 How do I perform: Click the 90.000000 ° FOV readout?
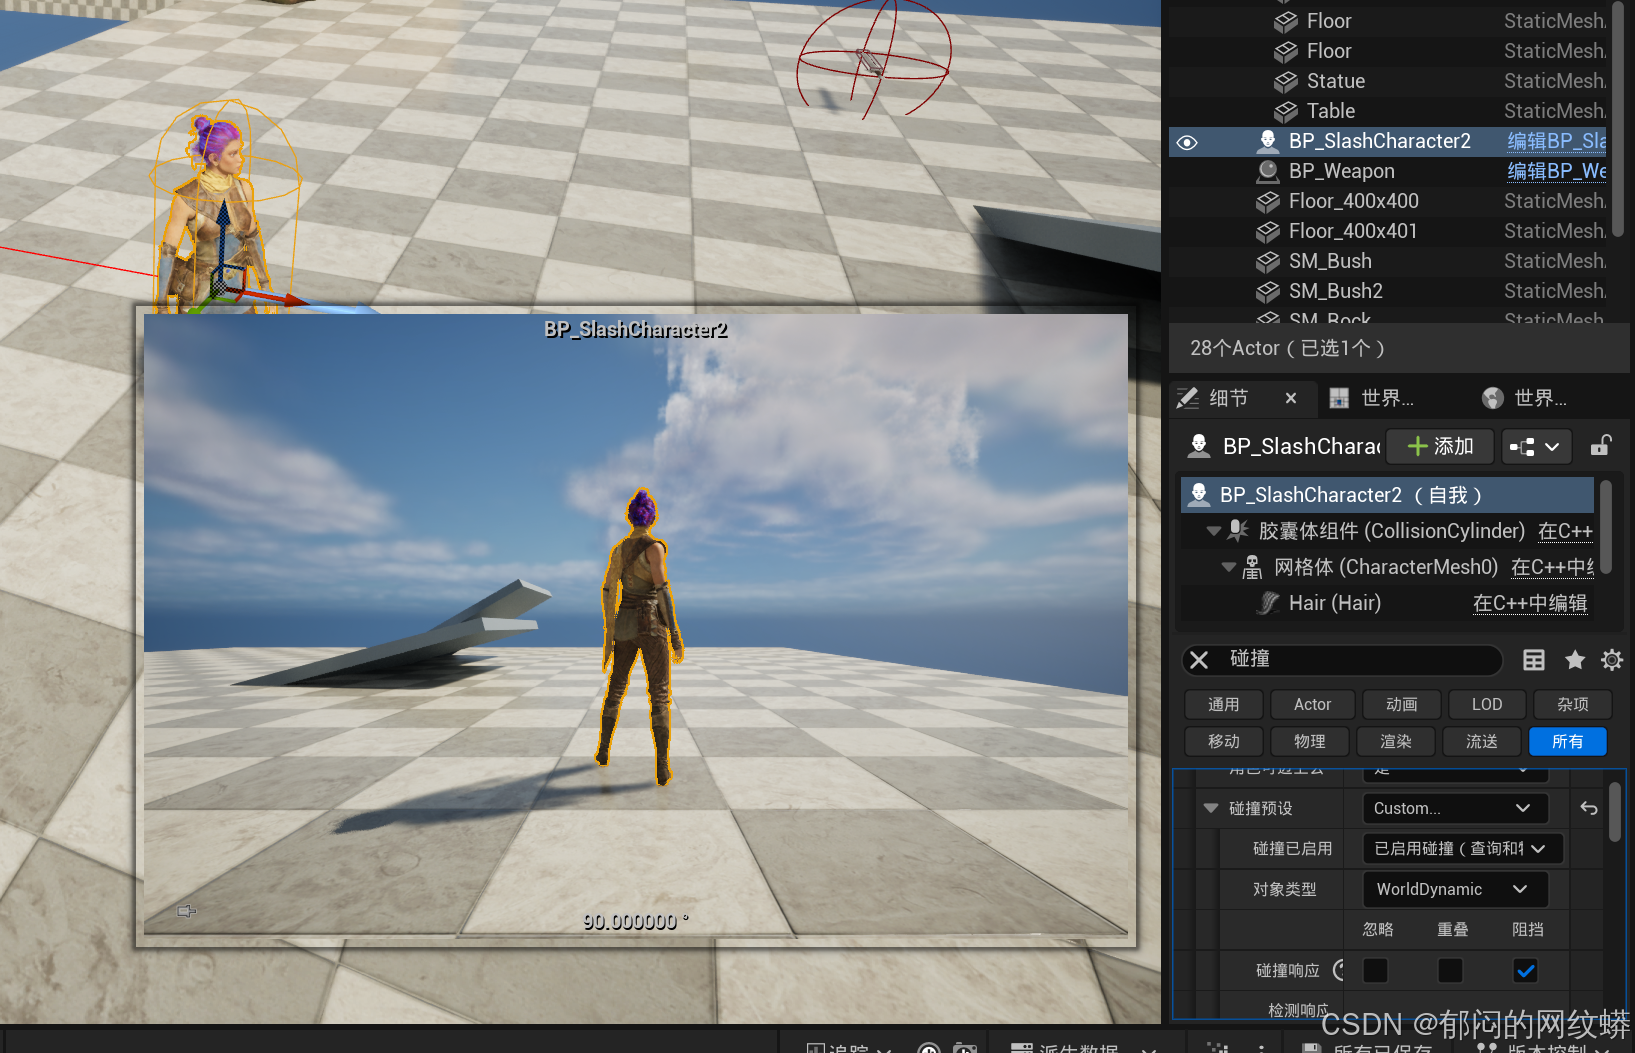pos(636,922)
